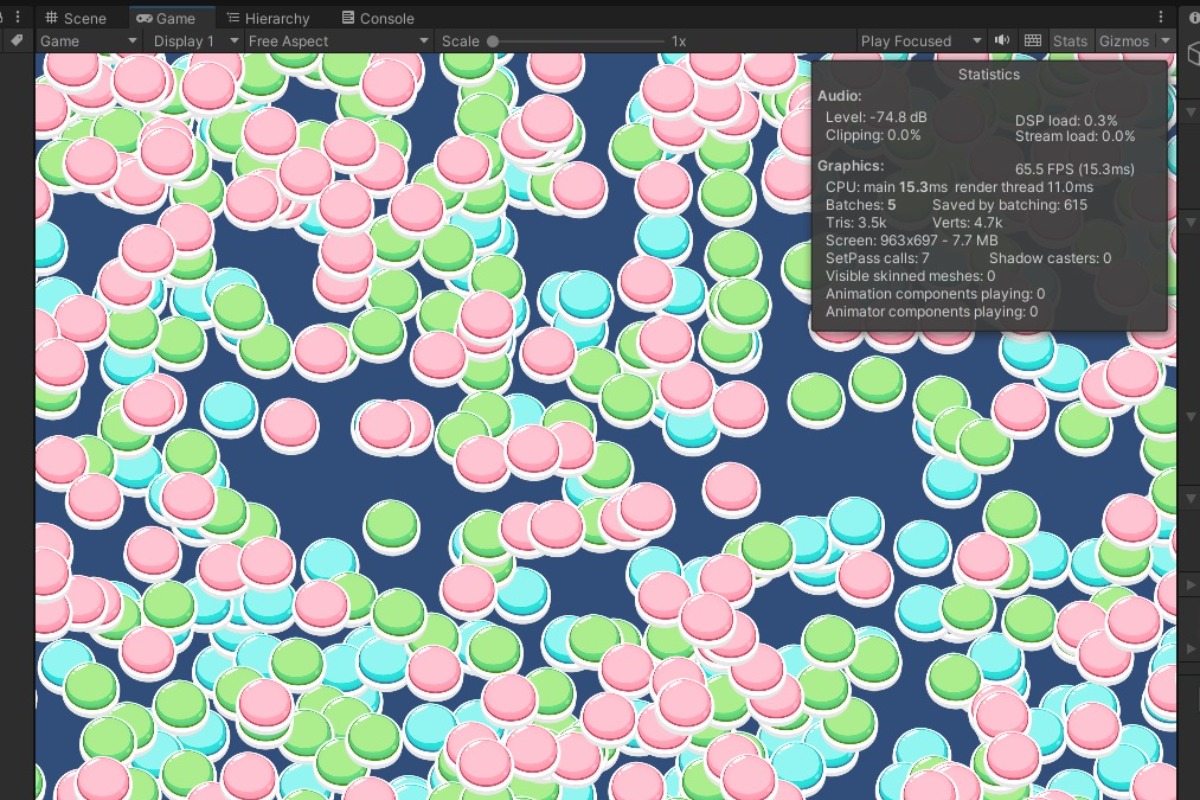Viewport: 1200px width, 800px height.
Task: Toggle Gizmos in the Game view
Action: click(x=1124, y=41)
